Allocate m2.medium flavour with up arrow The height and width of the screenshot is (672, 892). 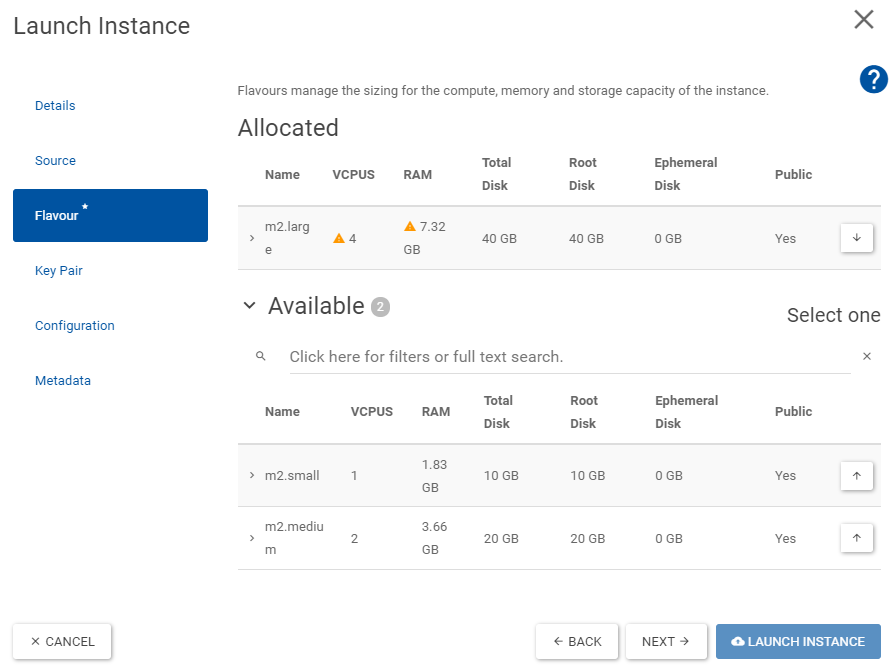click(x=856, y=538)
